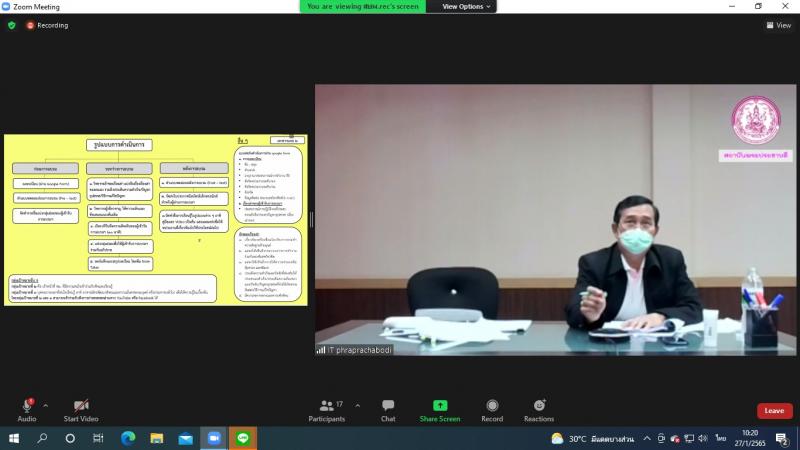Open the Chat panel
The width and height of the screenshot is (800, 450).
tap(388, 411)
